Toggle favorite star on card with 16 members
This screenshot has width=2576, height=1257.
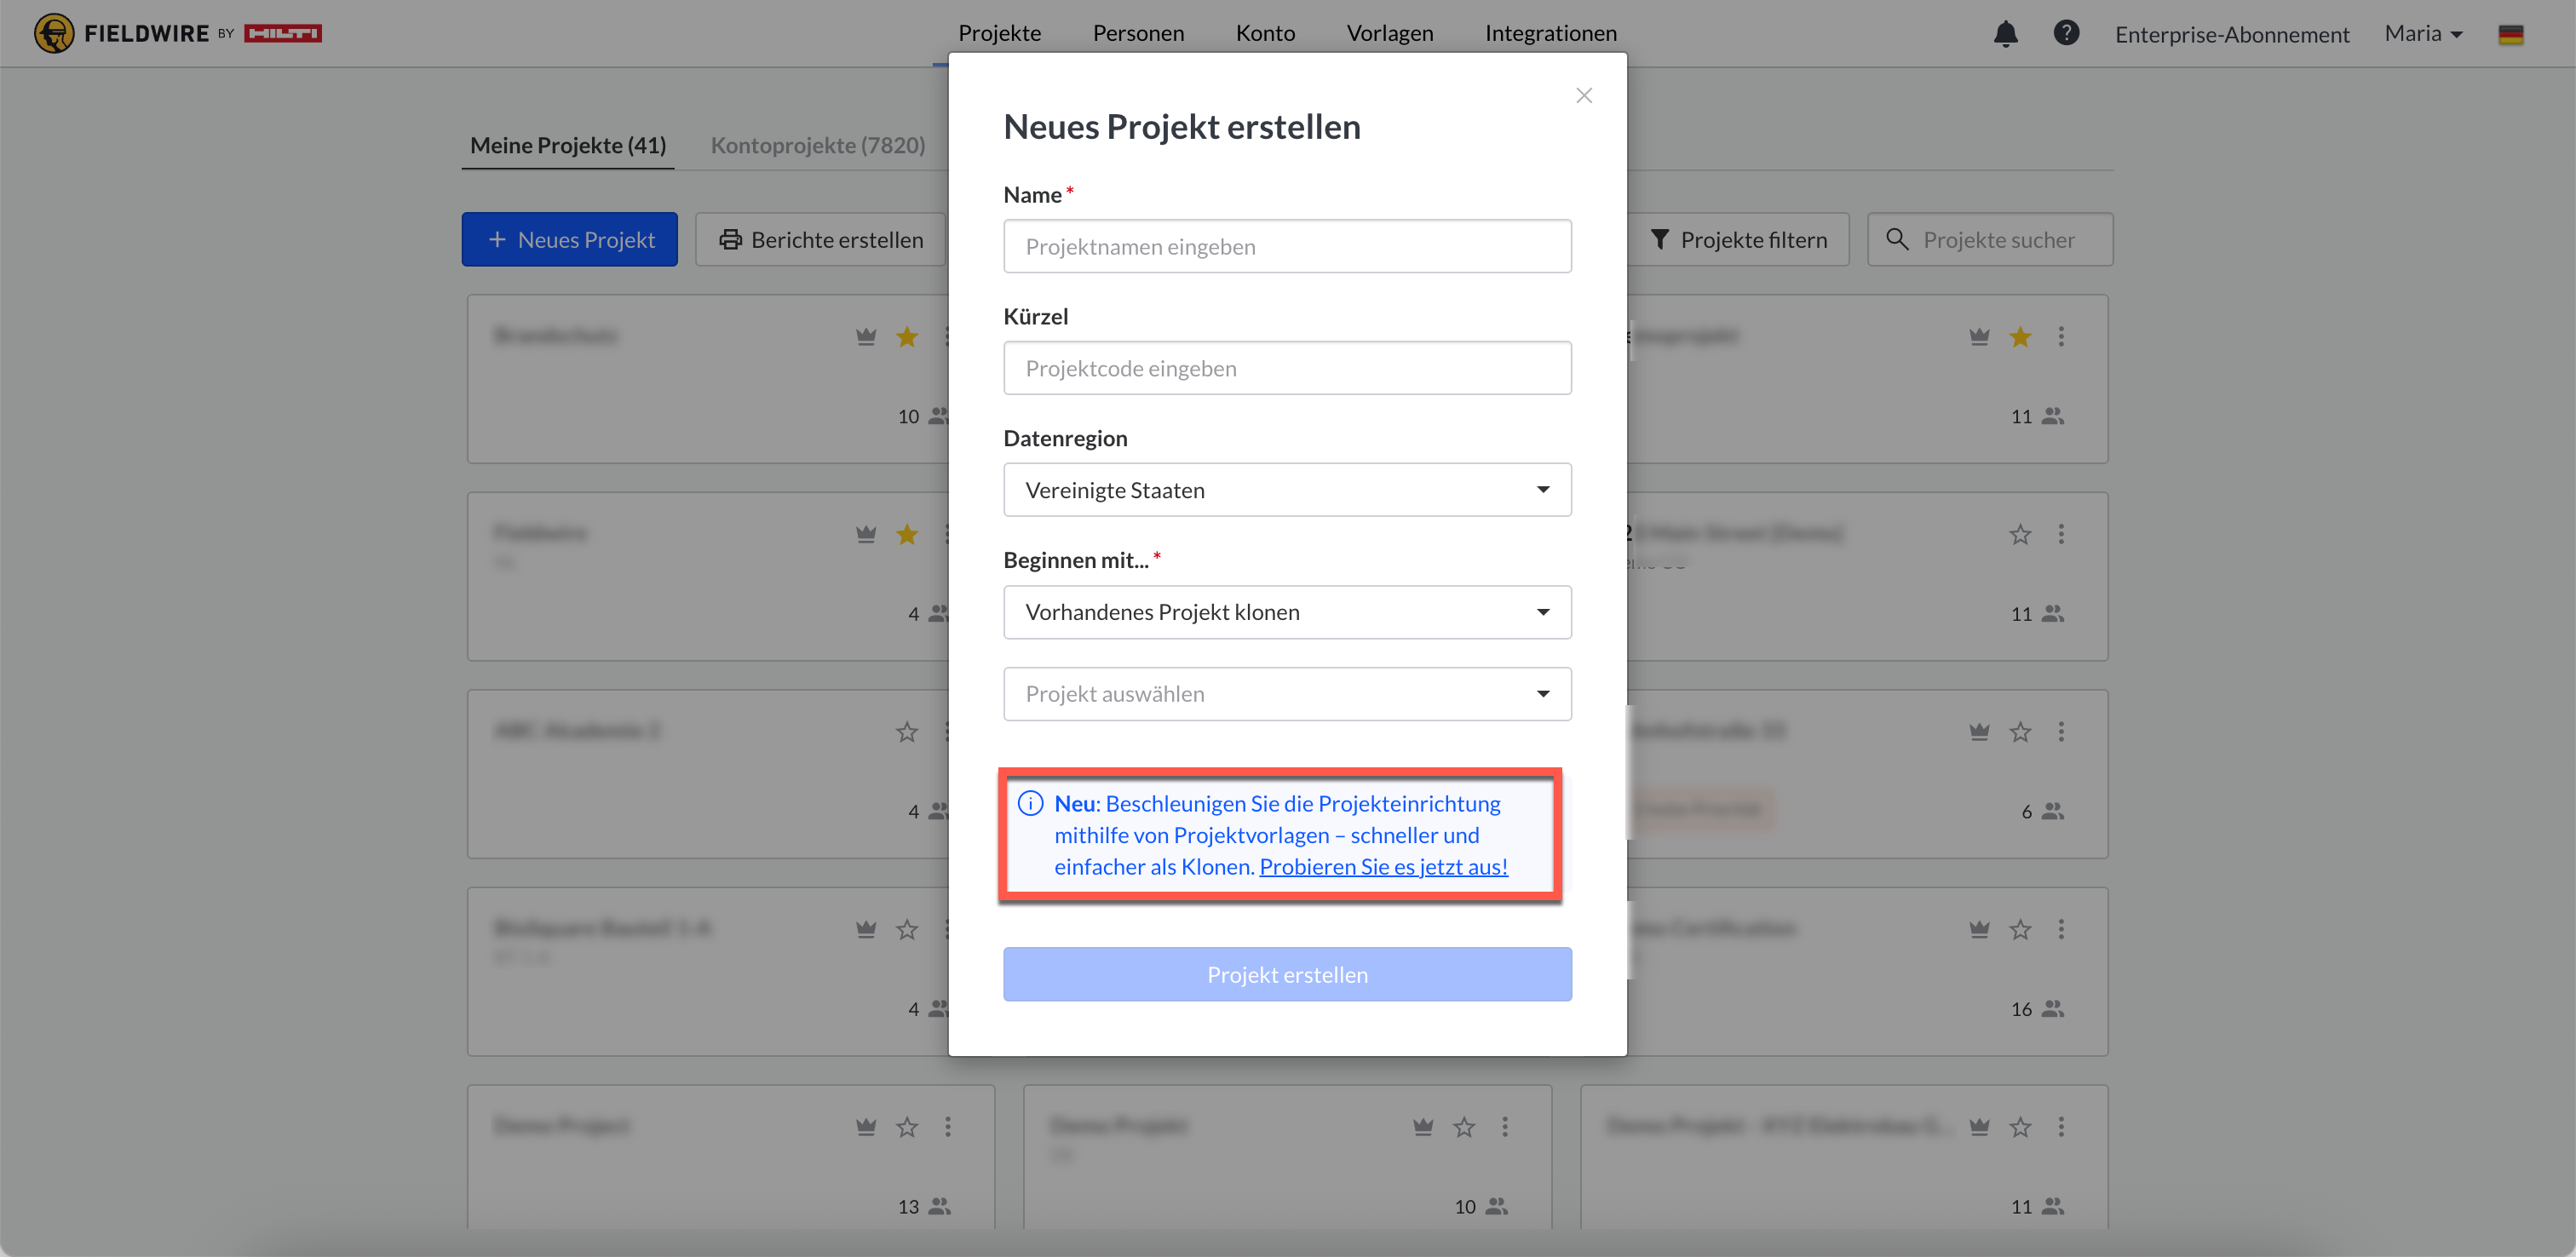[2020, 929]
